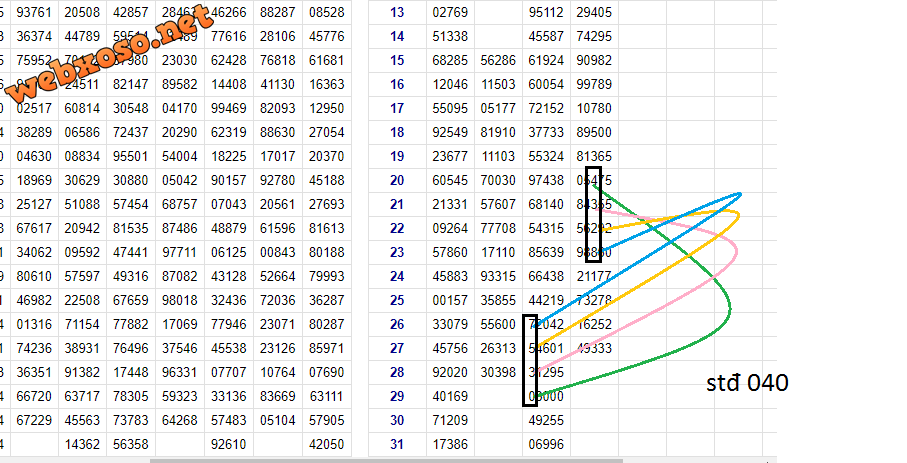Select row header number 31
The height and width of the screenshot is (463, 907).
[396, 442]
